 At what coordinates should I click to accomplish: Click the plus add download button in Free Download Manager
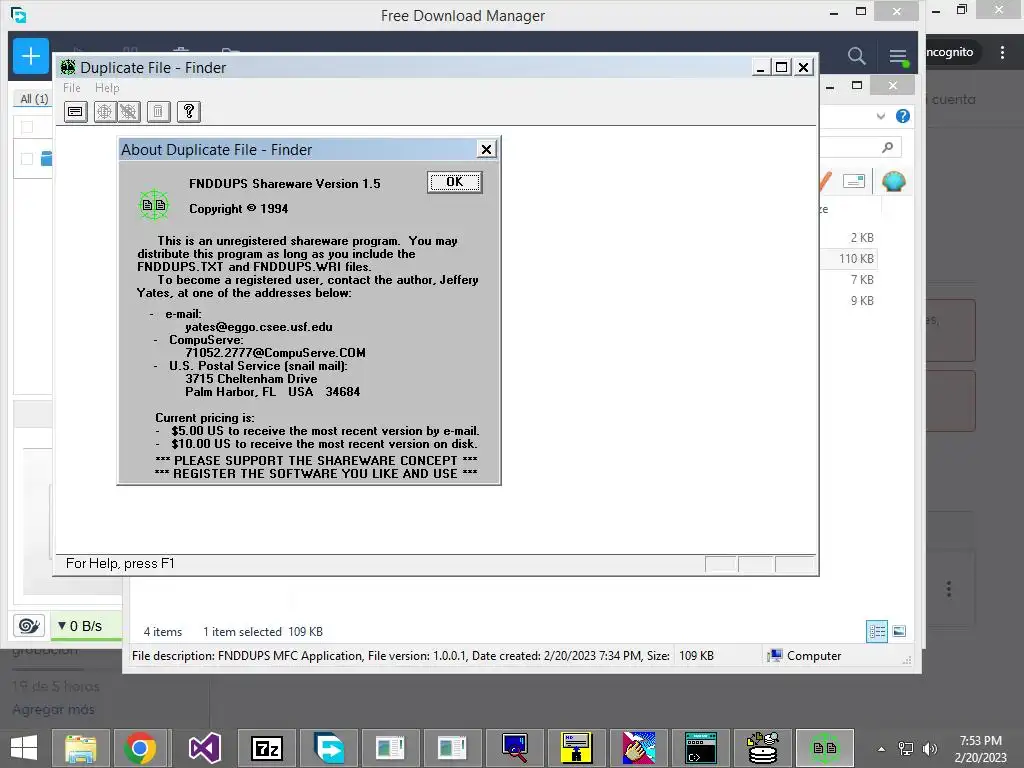pyautogui.click(x=31, y=56)
